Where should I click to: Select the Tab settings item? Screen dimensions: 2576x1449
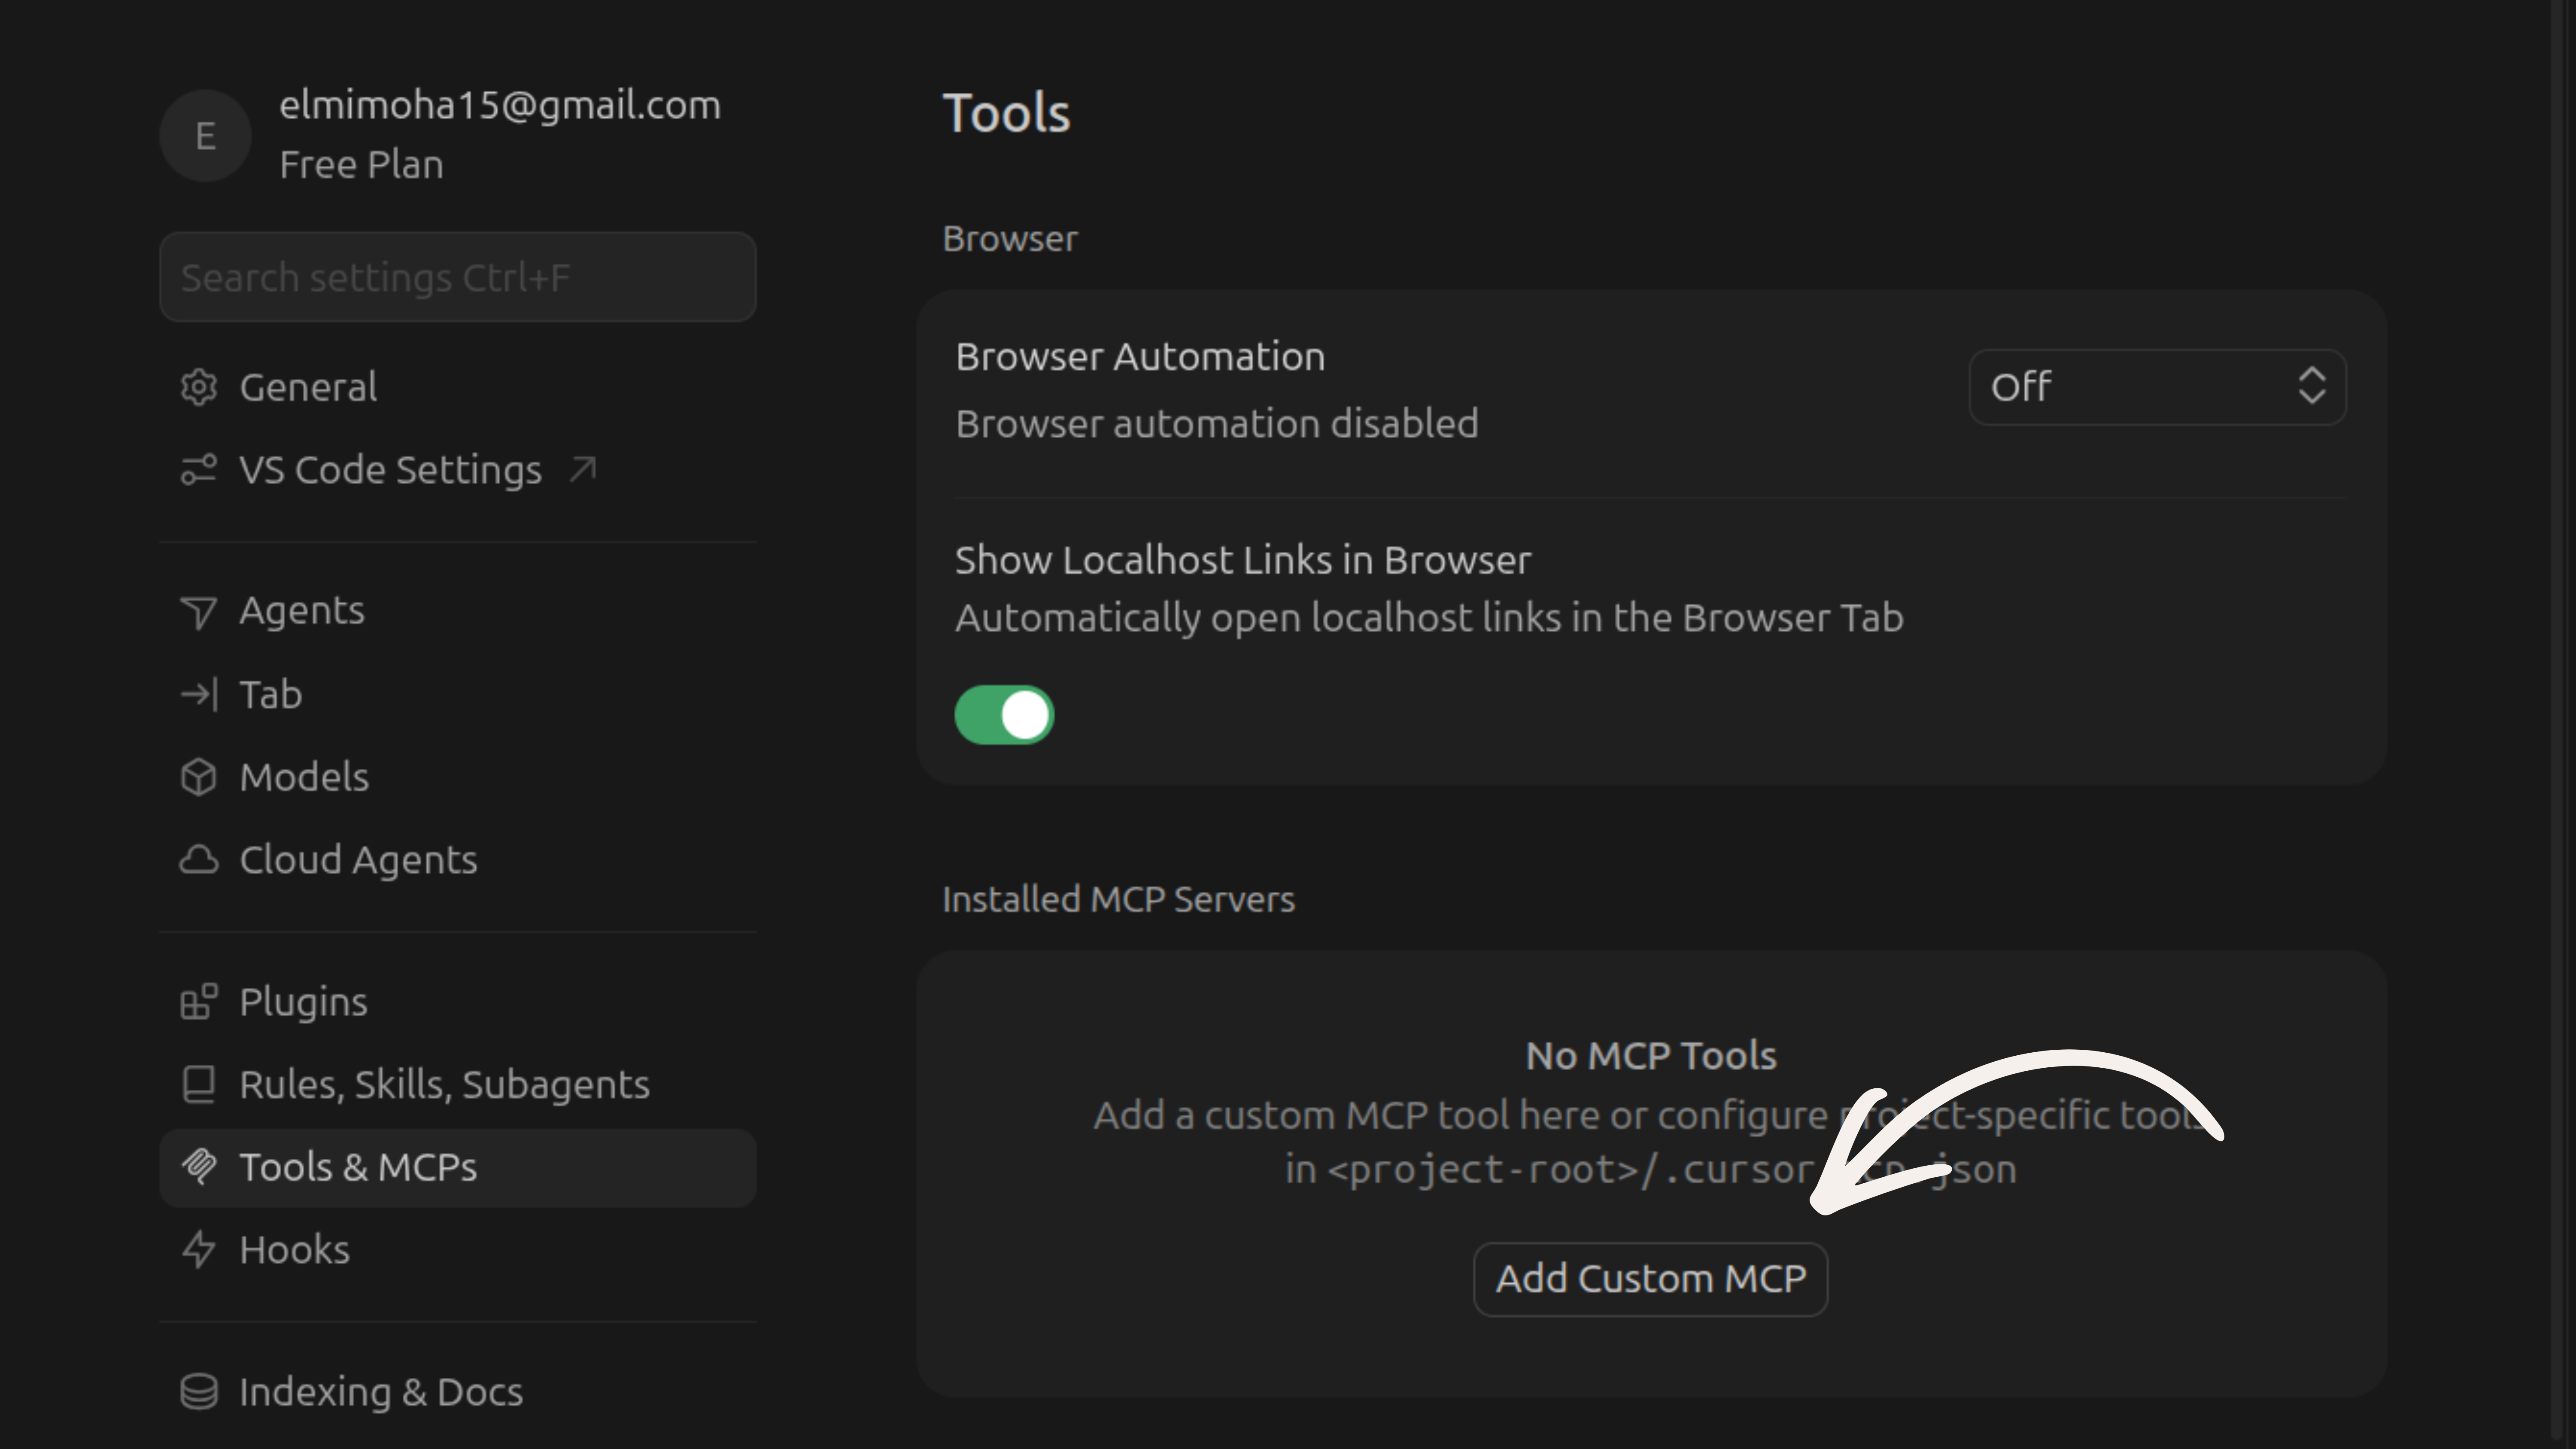coord(458,694)
